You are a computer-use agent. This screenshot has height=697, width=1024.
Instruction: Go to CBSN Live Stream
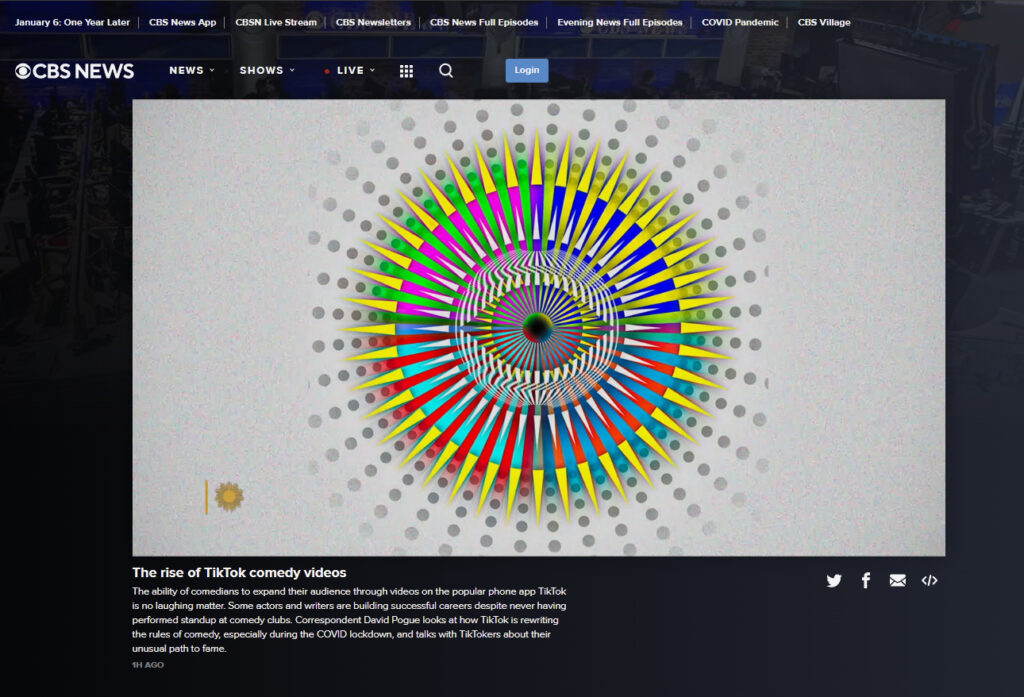click(276, 22)
